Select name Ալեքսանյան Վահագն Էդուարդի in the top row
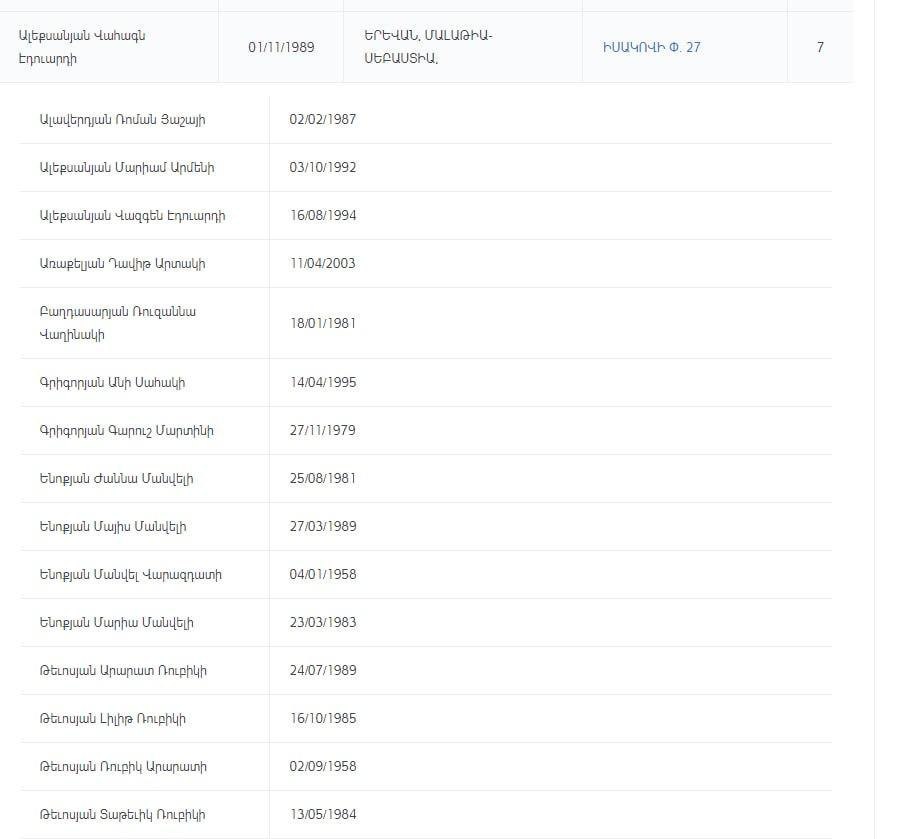 point(82,47)
